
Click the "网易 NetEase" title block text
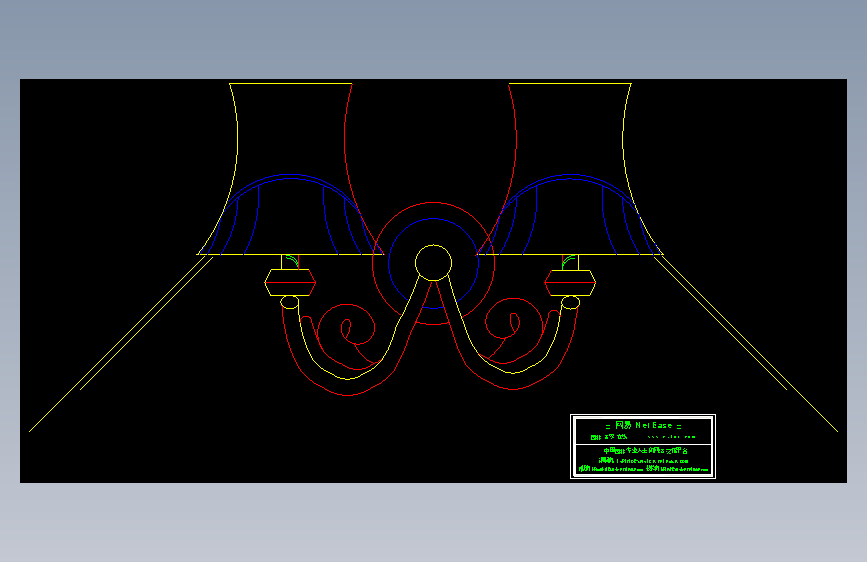[643, 425]
